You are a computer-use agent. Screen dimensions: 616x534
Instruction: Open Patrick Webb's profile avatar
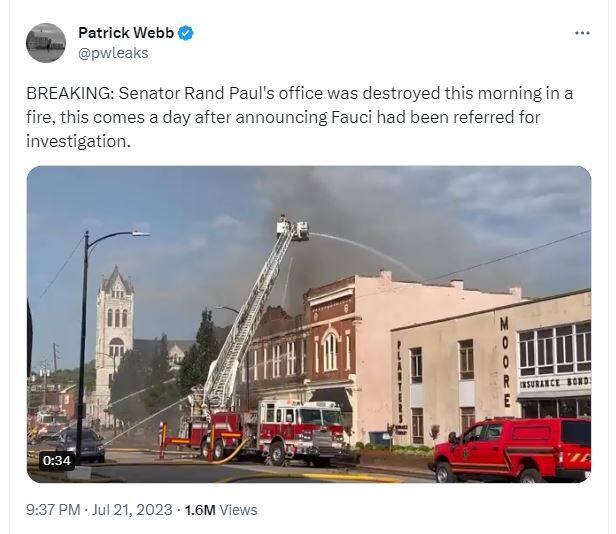pyautogui.click(x=46, y=43)
